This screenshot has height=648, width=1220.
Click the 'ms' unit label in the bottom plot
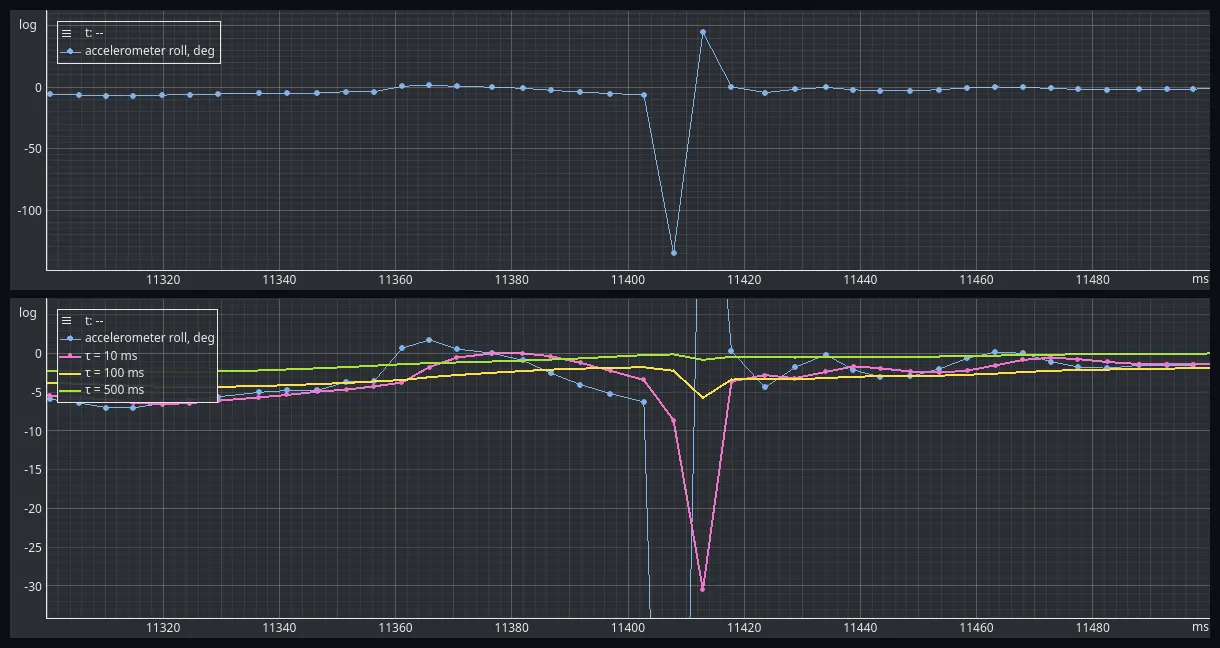click(x=1200, y=628)
